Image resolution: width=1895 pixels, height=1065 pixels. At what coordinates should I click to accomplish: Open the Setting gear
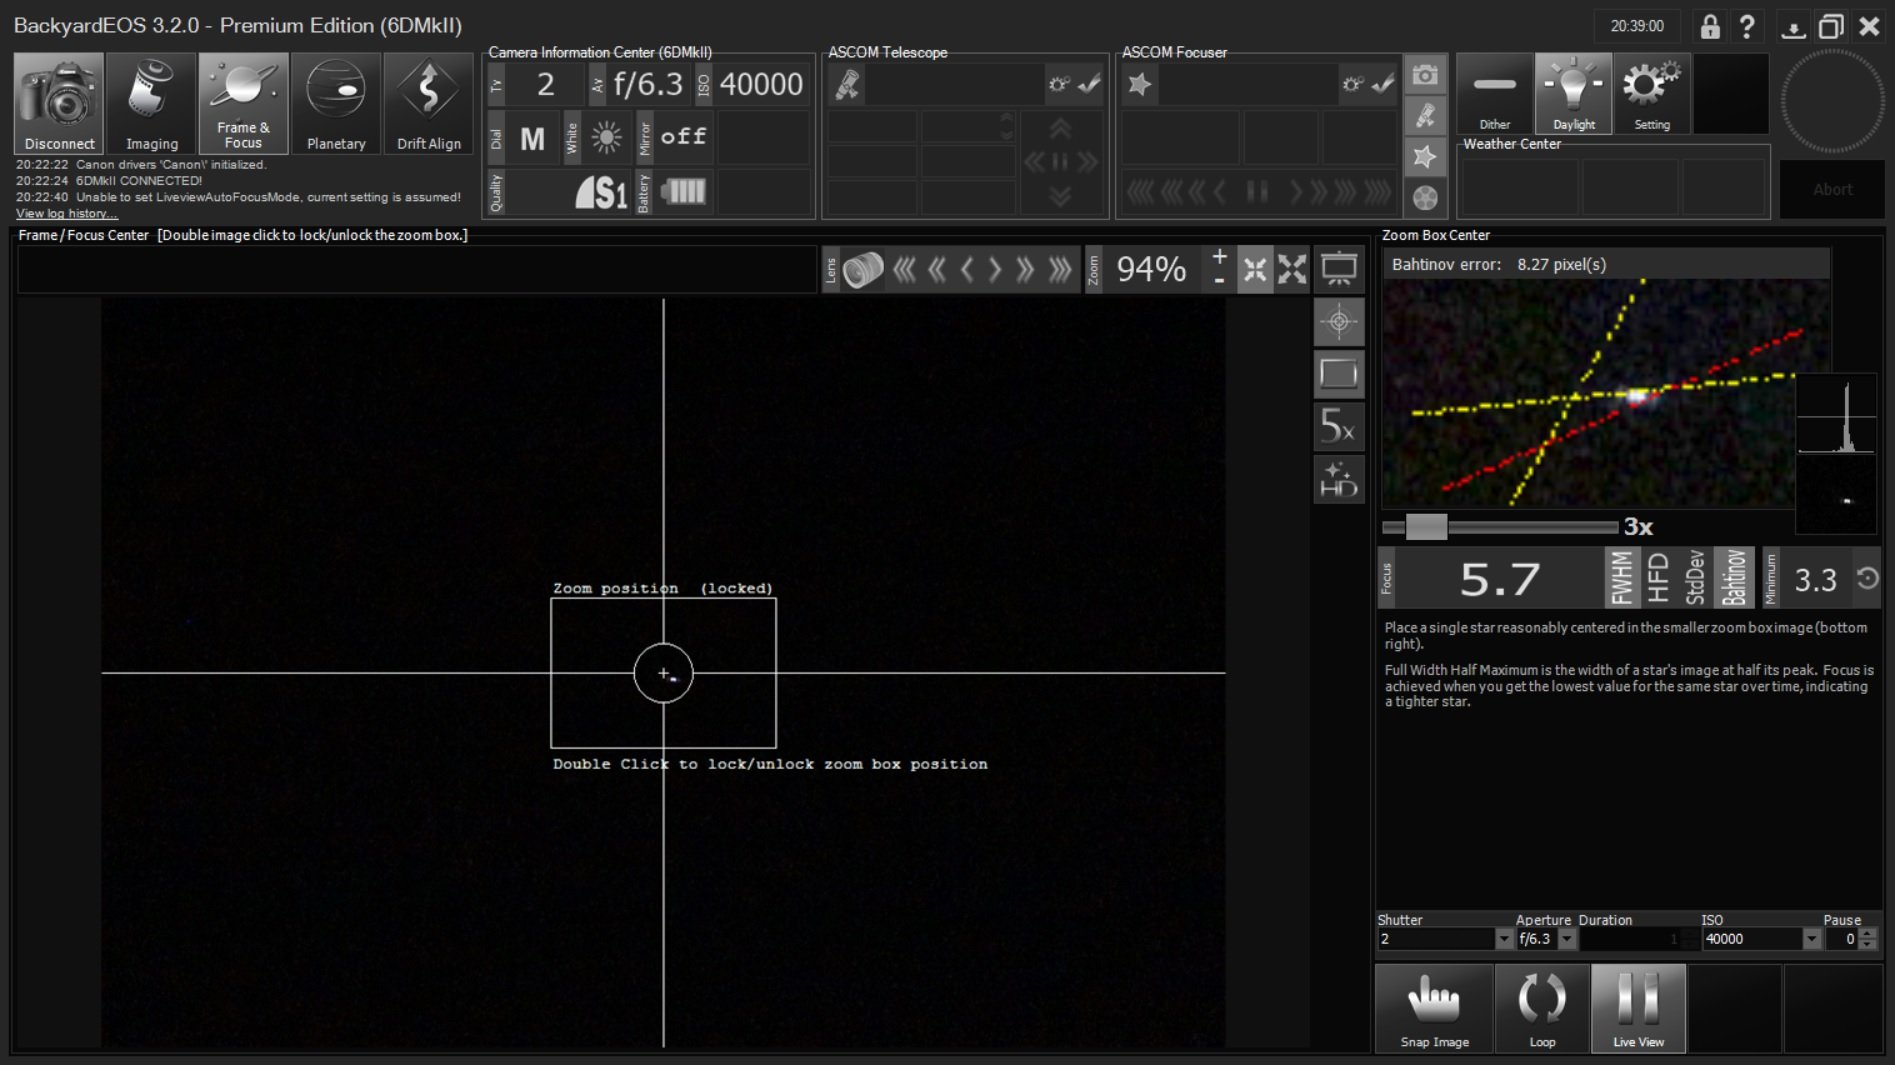(1651, 94)
